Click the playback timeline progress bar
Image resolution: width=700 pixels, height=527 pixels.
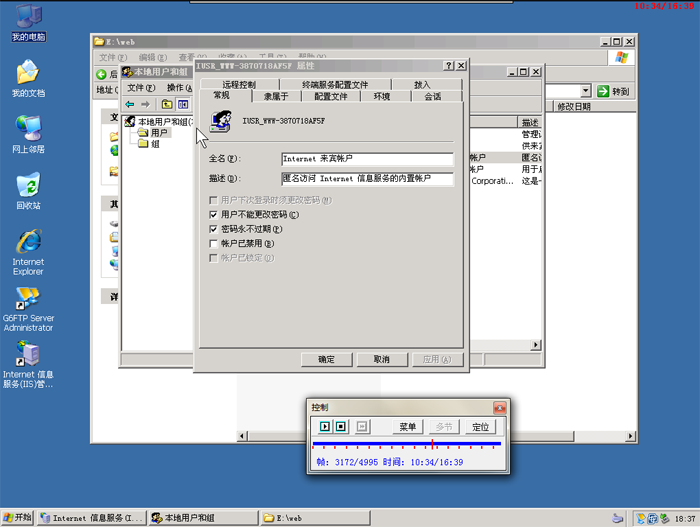coord(407,444)
